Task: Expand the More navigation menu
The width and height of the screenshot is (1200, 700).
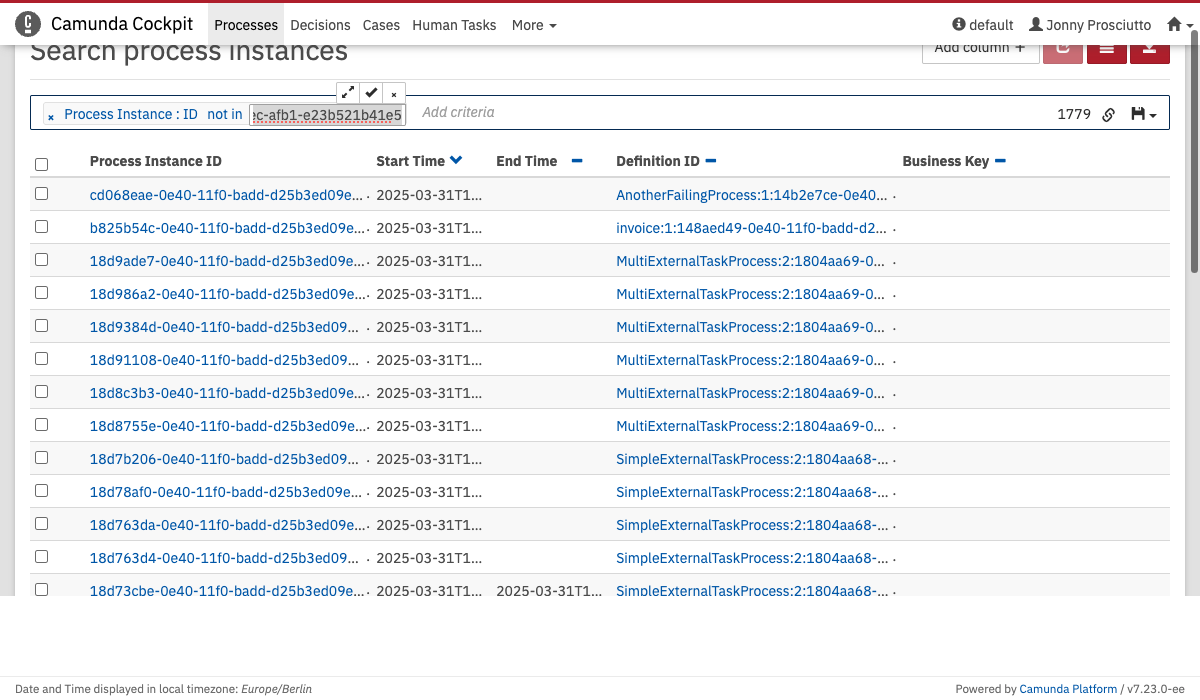Action: [533, 25]
